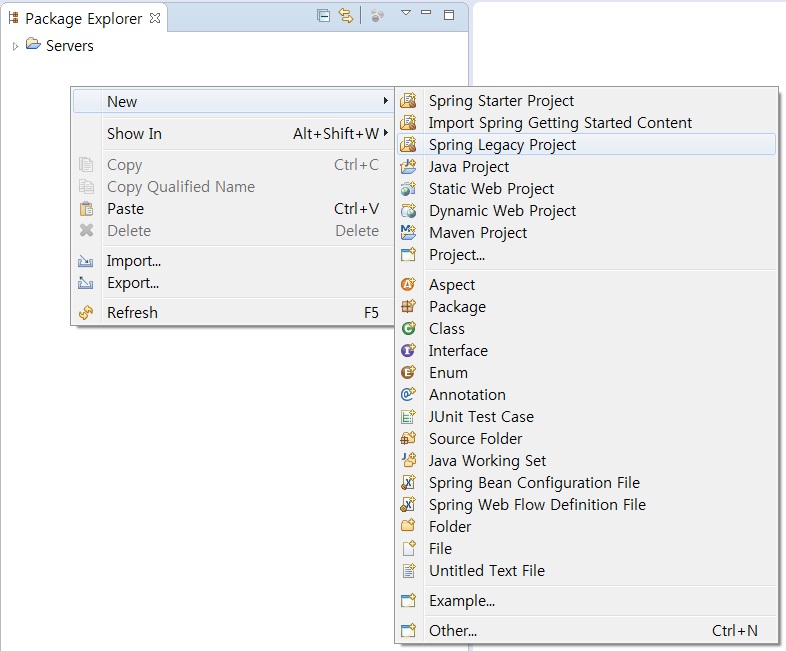Choose Import... from the context menu

tap(233, 261)
